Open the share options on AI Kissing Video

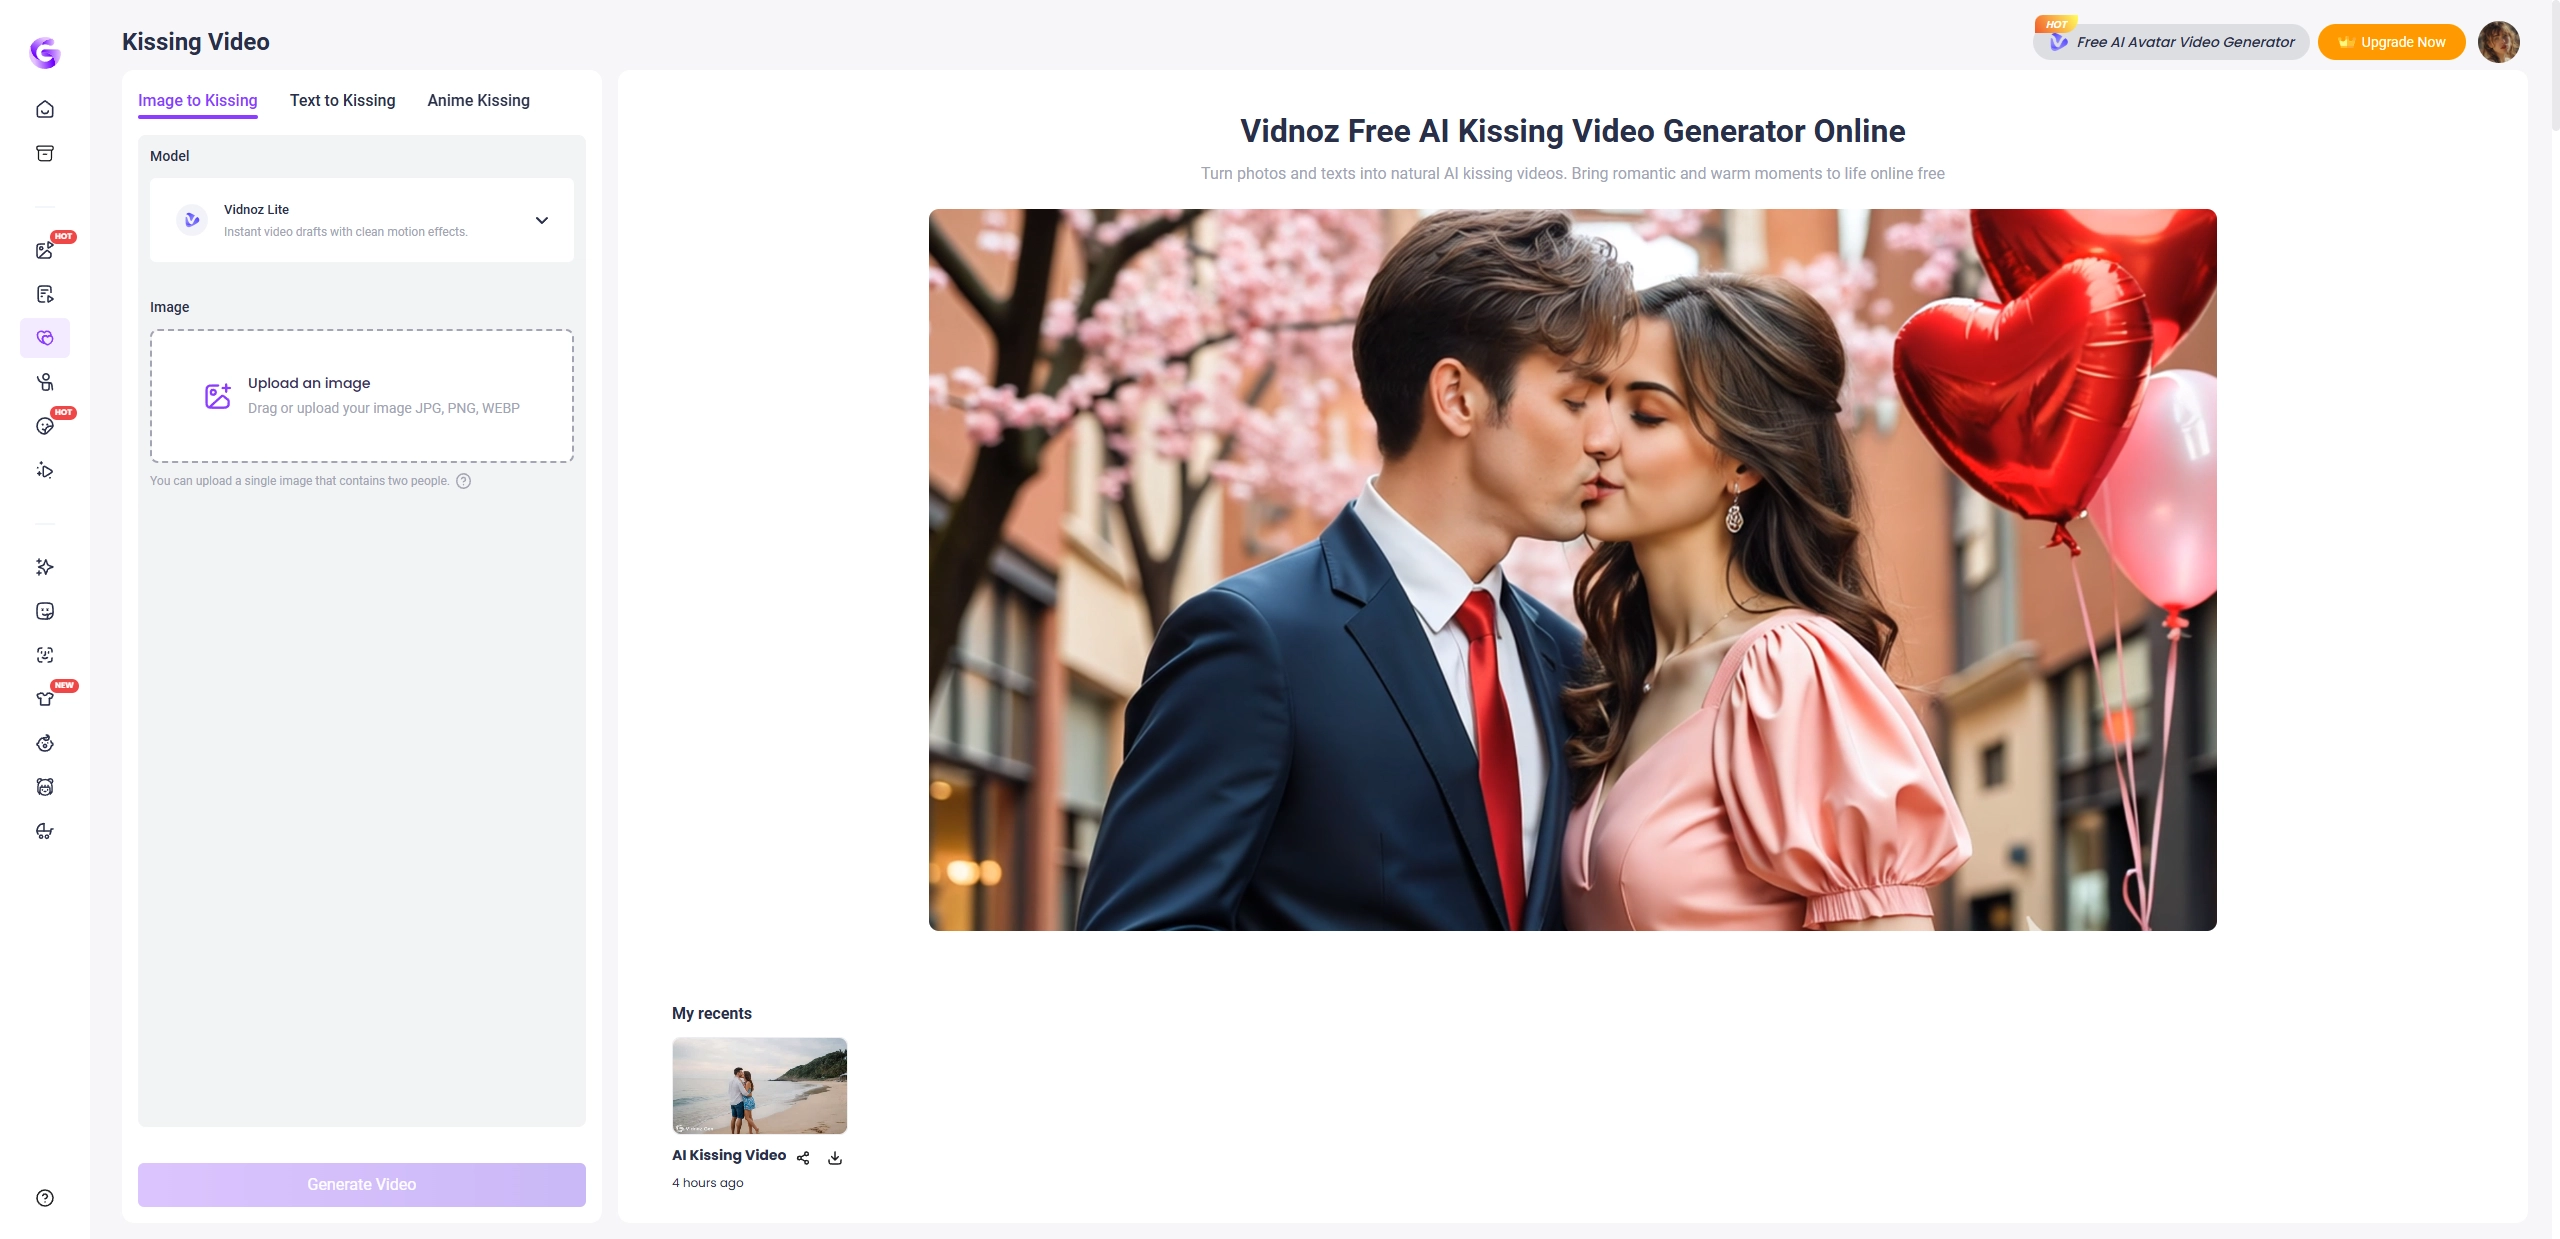pos(804,1158)
